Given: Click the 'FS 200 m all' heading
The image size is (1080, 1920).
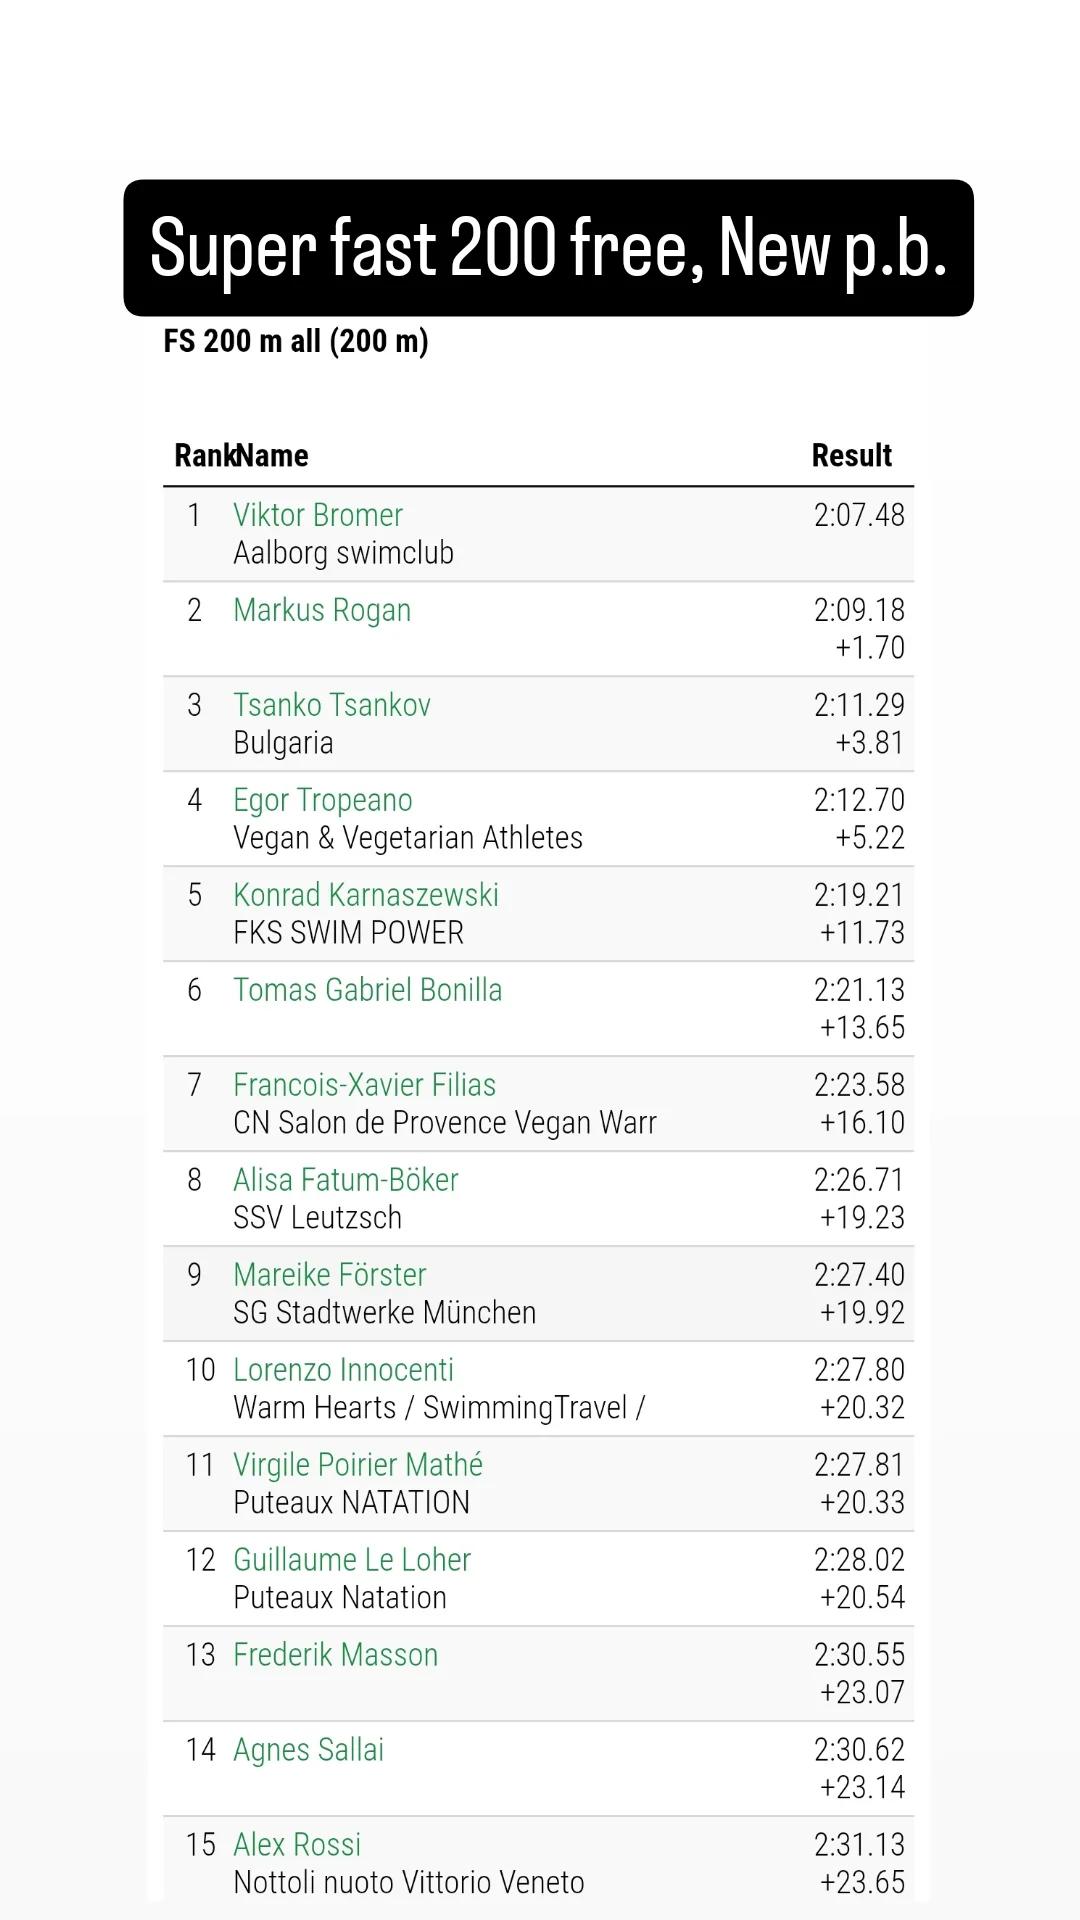Looking at the screenshot, I should click(x=296, y=341).
